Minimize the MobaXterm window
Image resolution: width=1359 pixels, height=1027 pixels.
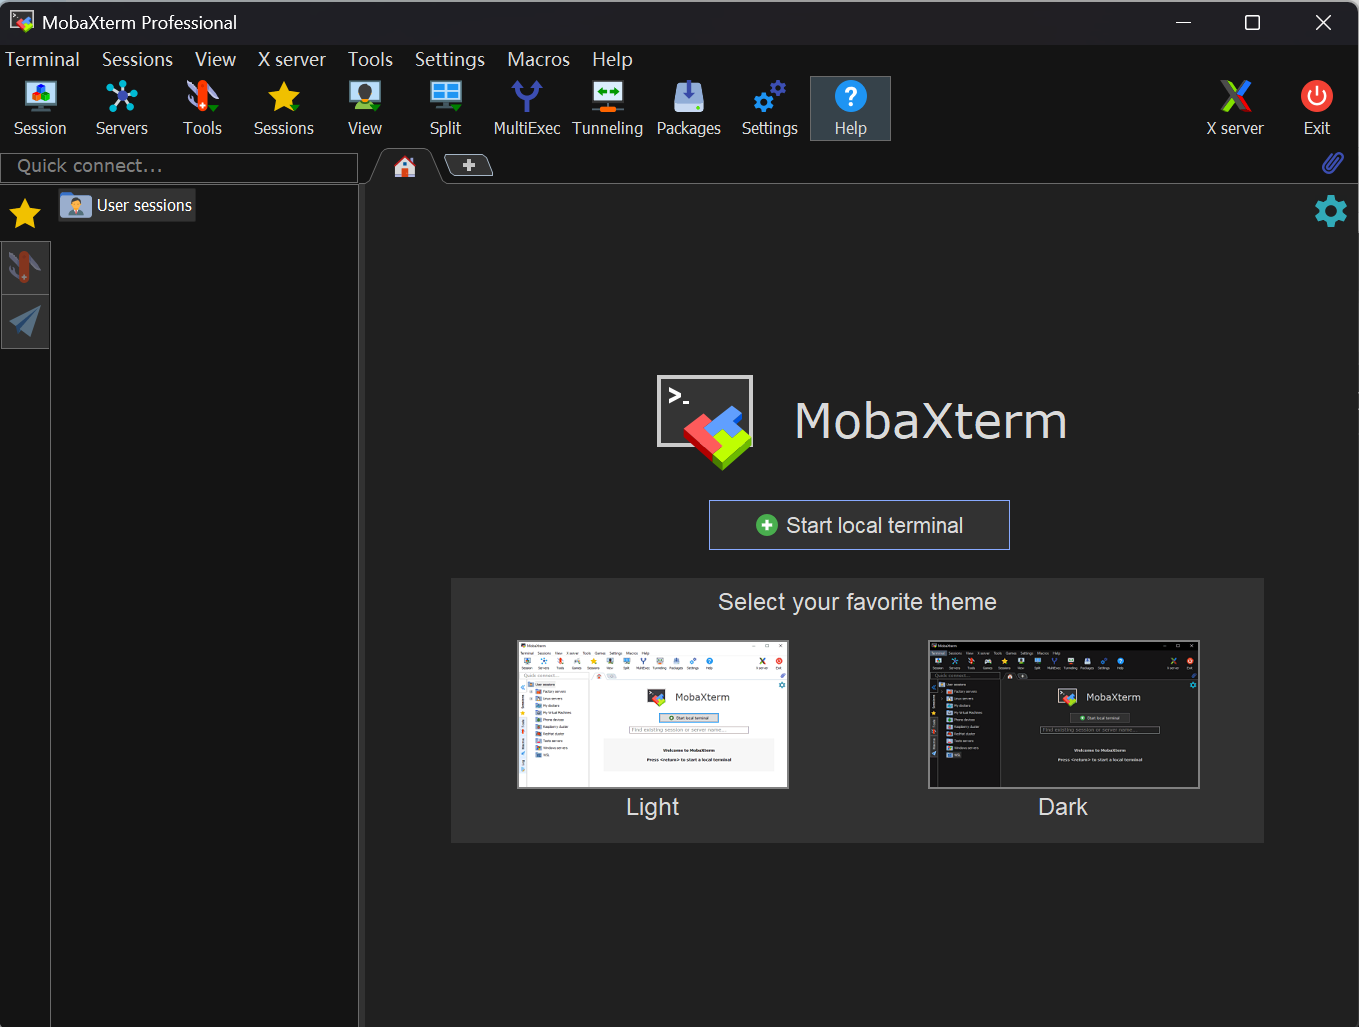1183,22
